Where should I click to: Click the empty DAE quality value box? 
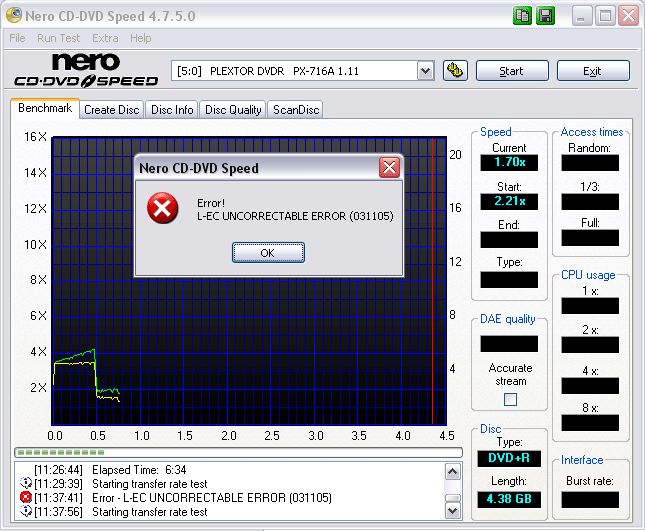[509, 344]
